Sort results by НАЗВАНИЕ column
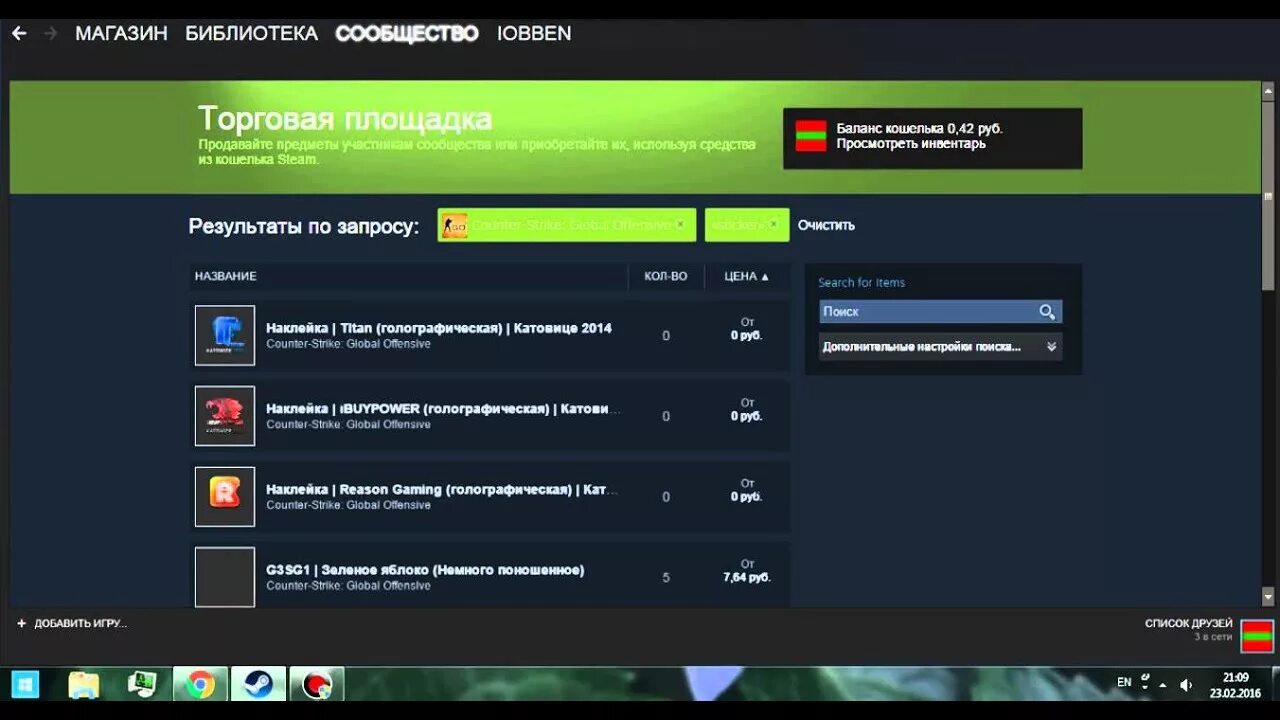 click(x=225, y=276)
